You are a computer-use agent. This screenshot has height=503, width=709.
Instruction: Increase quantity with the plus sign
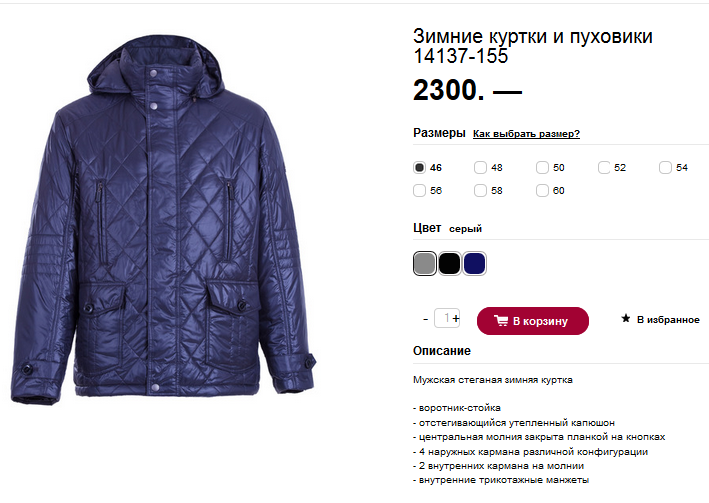click(x=456, y=318)
